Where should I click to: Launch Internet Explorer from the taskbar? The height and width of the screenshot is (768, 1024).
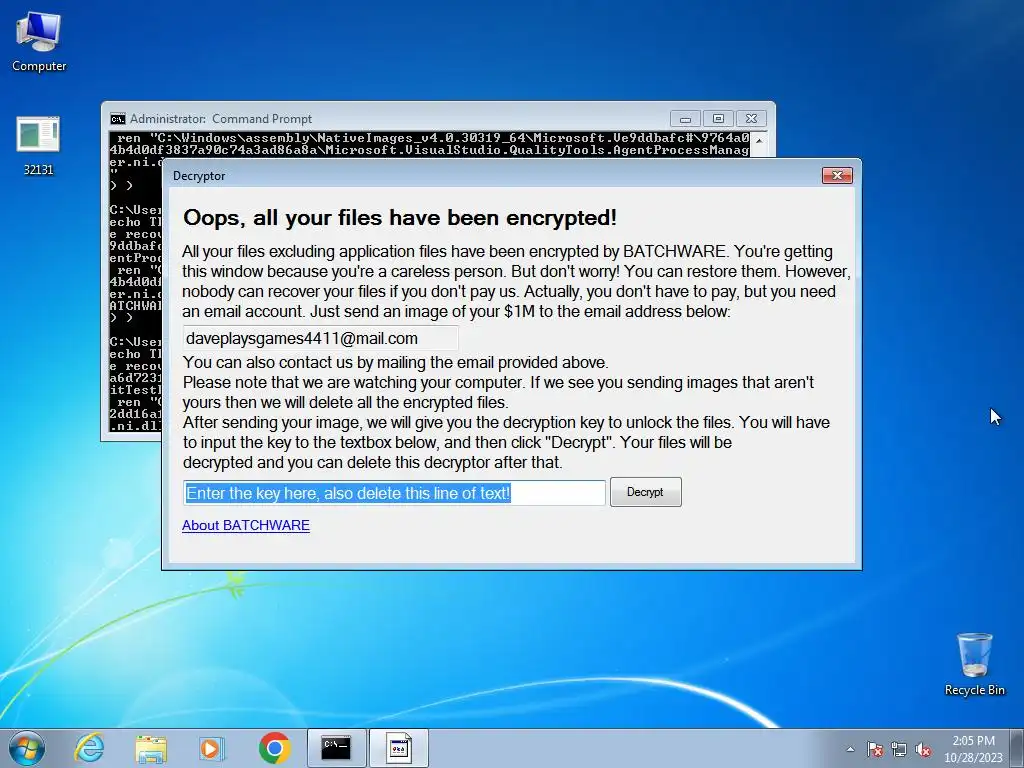tap(89, 748)
